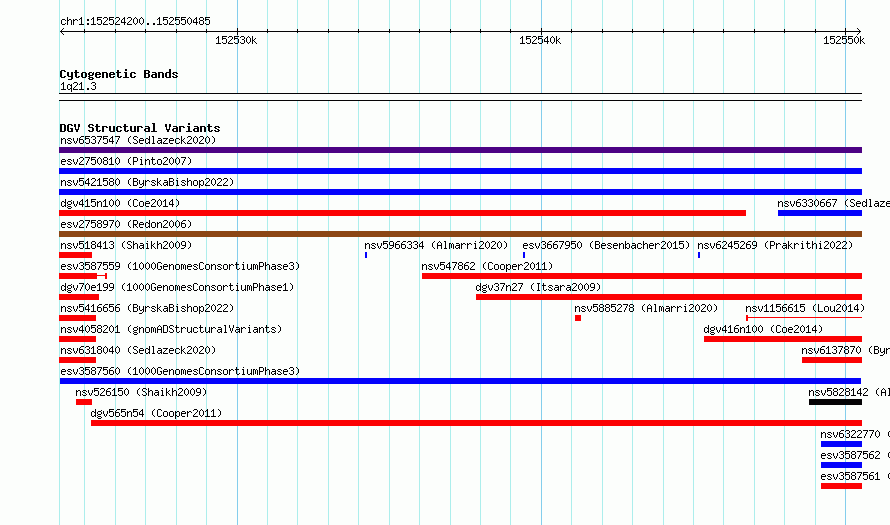Click the red nsv547862 variant bar
The width and height of the screenshot is (890, 525).
(x=642, y=276)
